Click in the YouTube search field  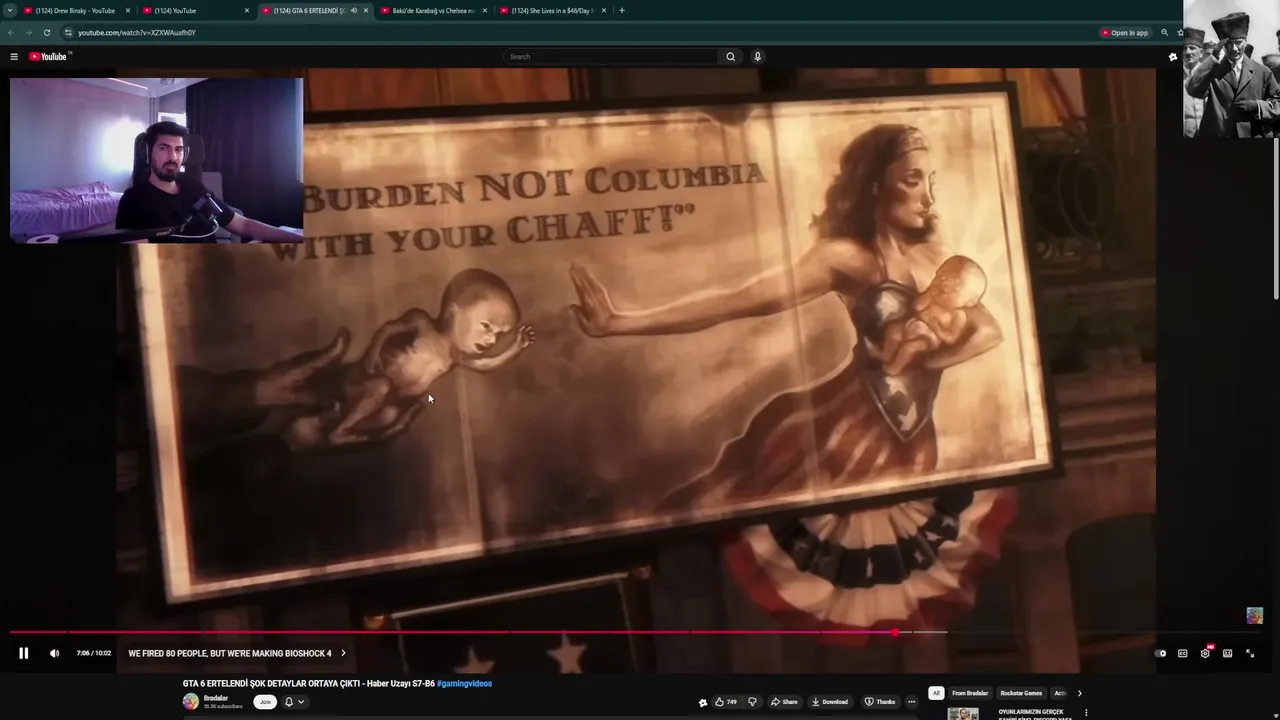[611, 57]
